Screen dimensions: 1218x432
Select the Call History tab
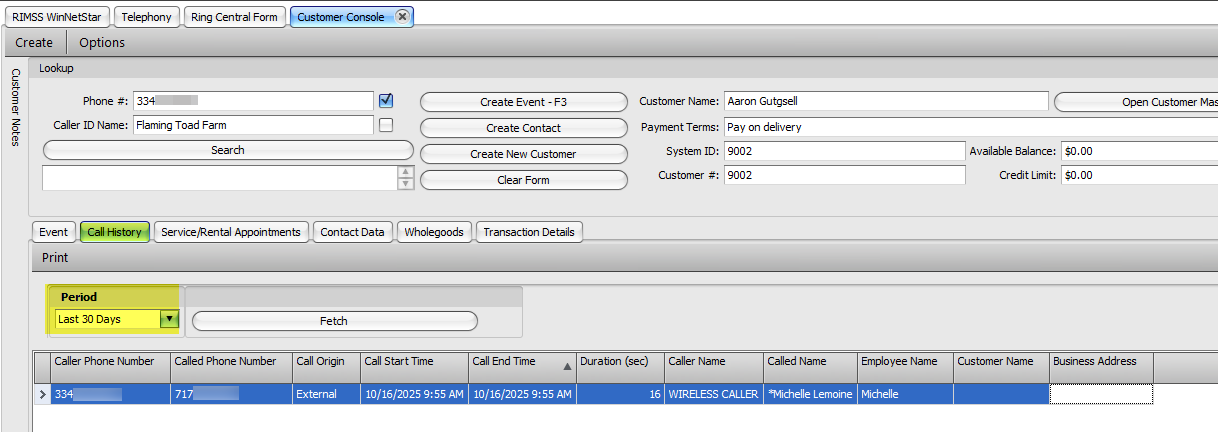[115, 232]
